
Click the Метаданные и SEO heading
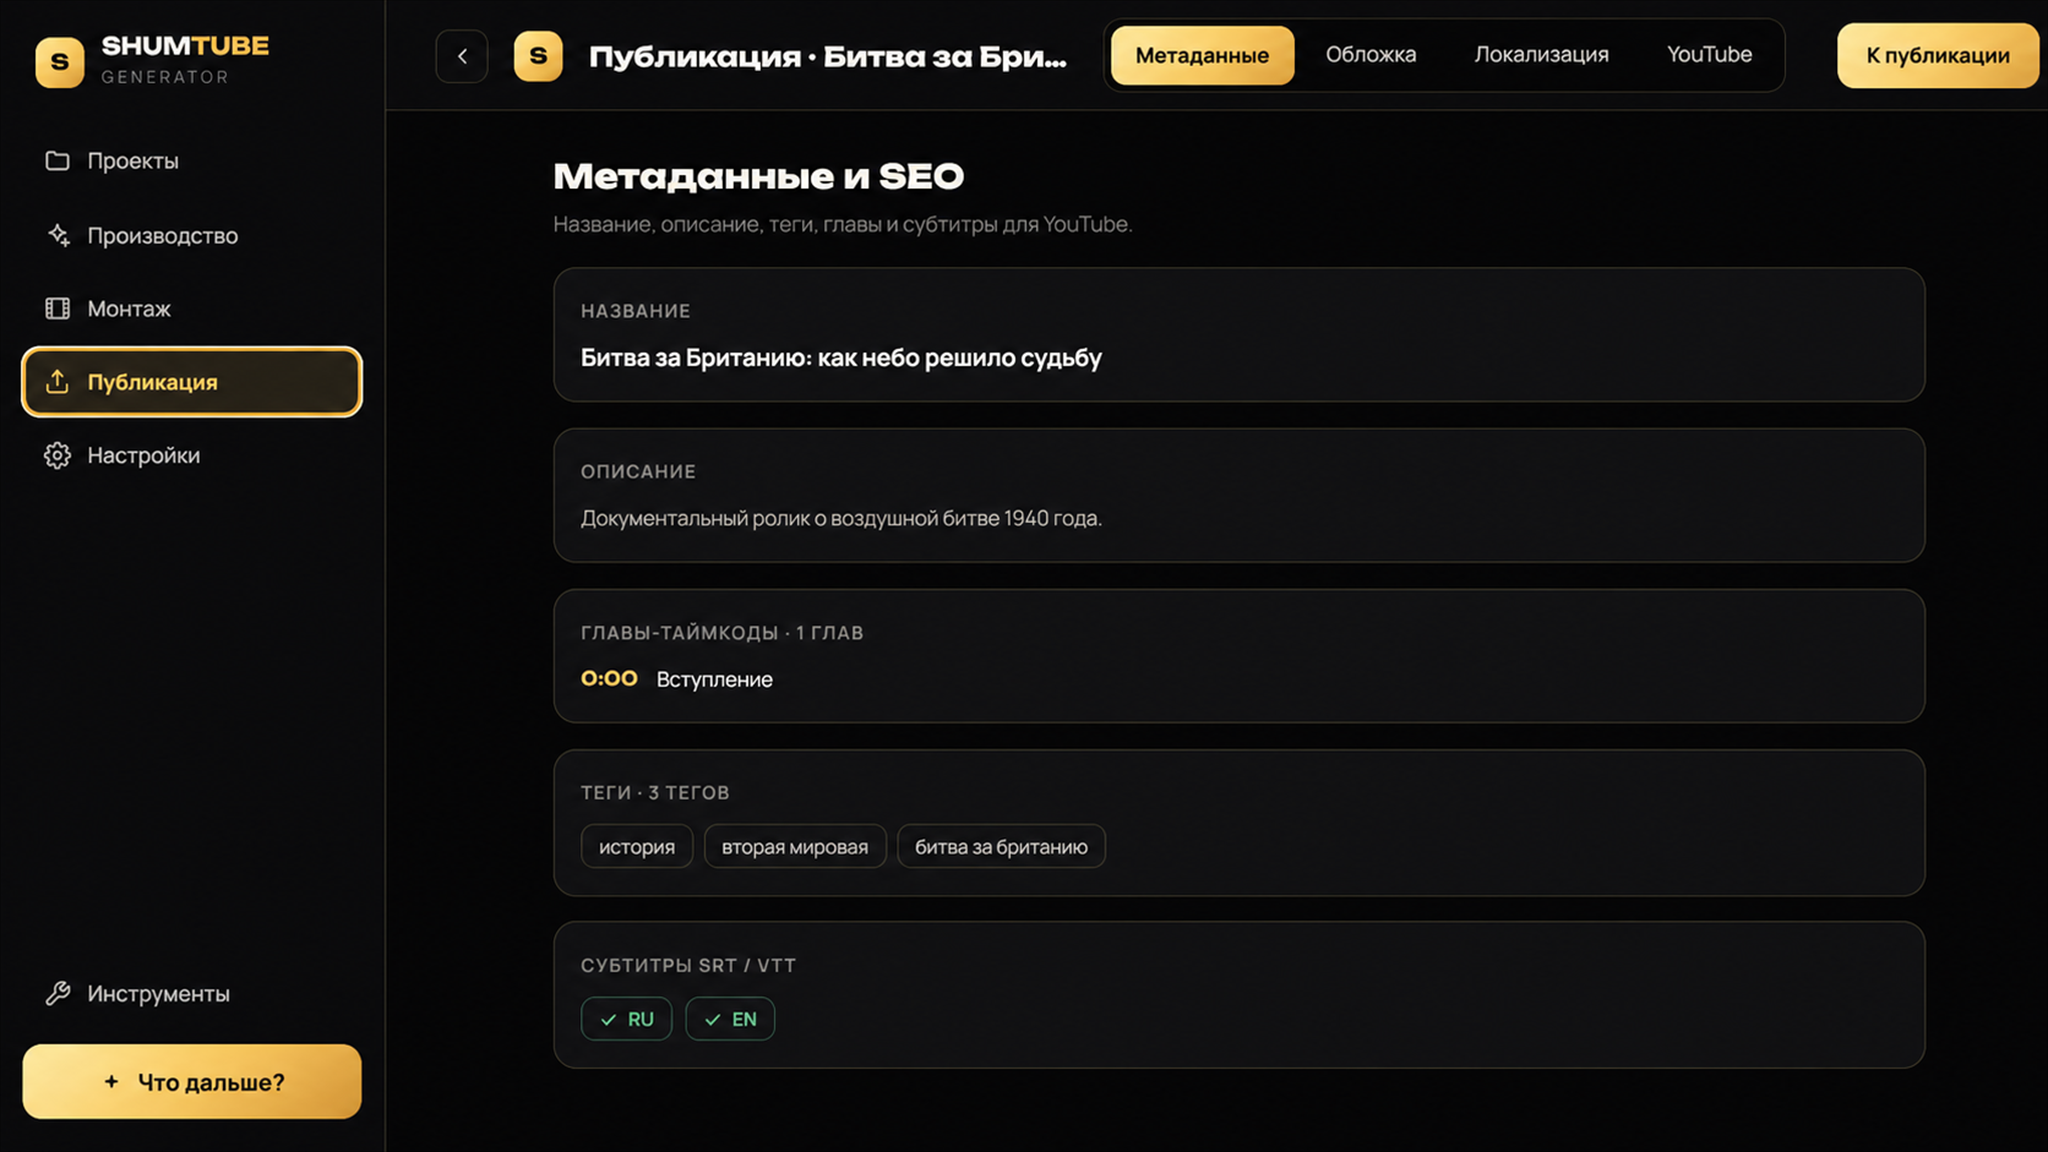[758, 176]
